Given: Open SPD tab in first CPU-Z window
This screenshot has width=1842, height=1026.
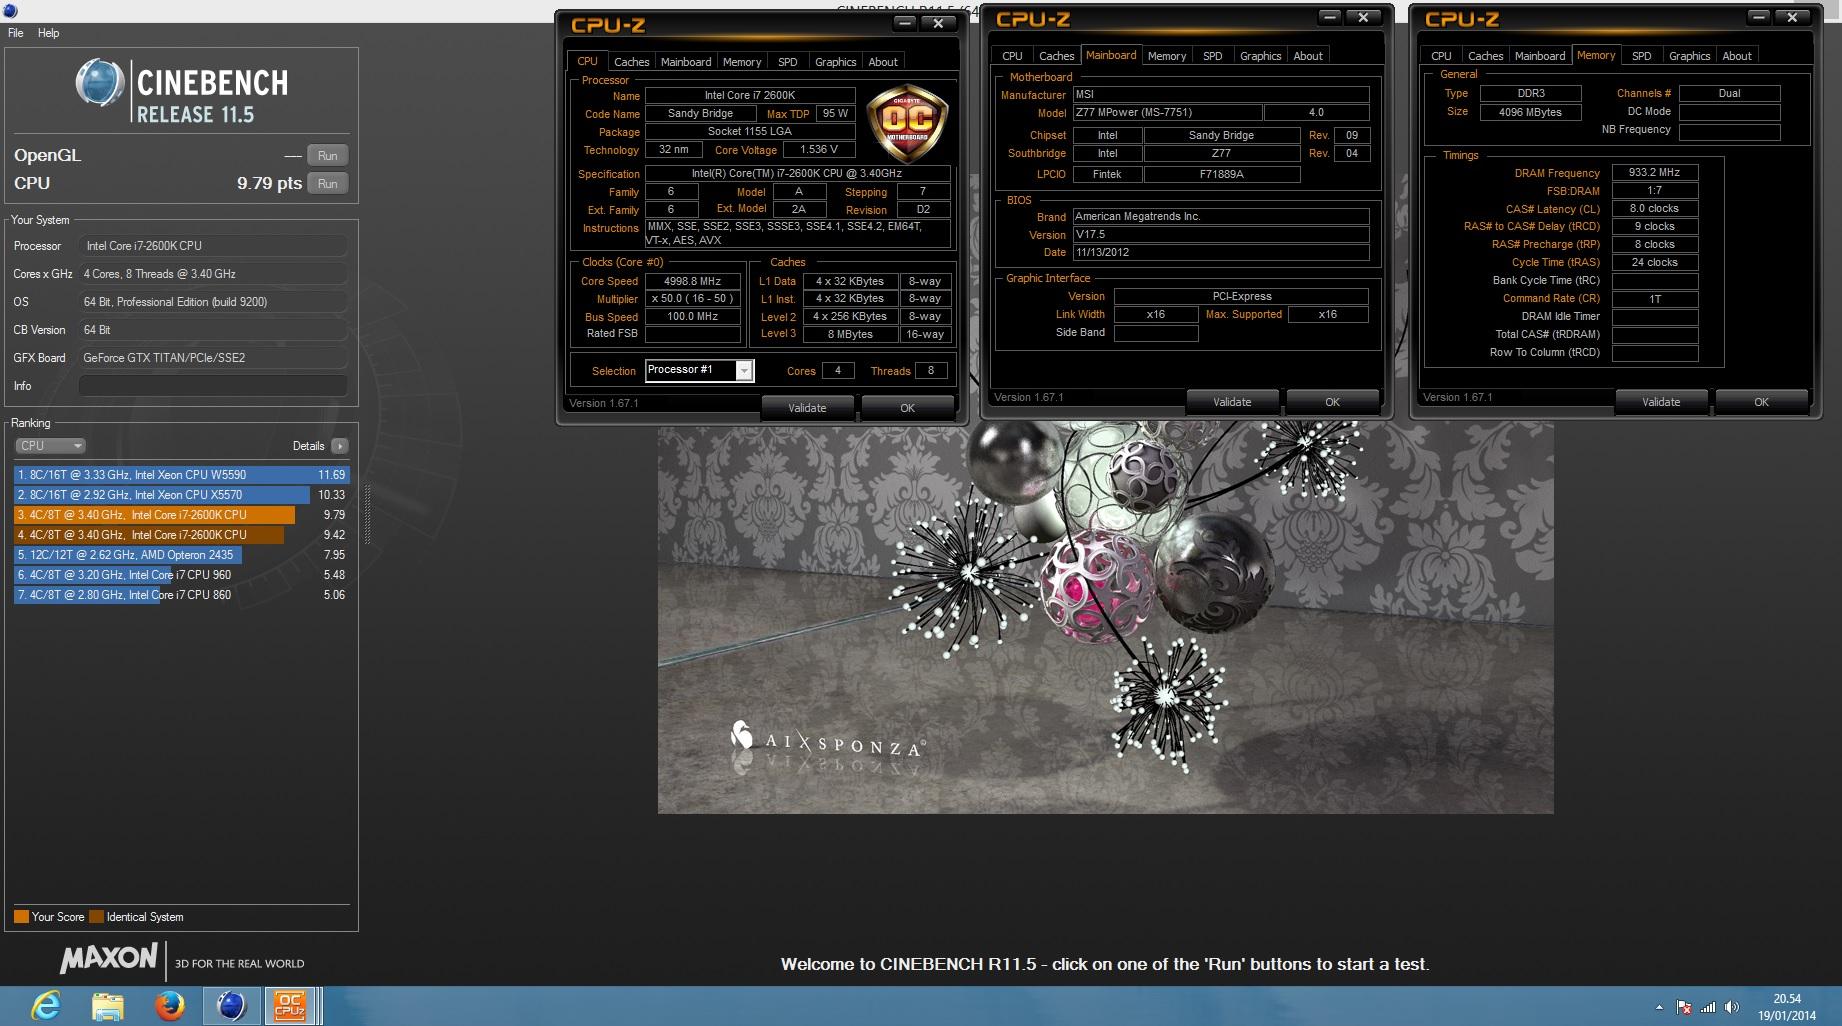Looking at the screenshot, I should click(x=788, y=62).
